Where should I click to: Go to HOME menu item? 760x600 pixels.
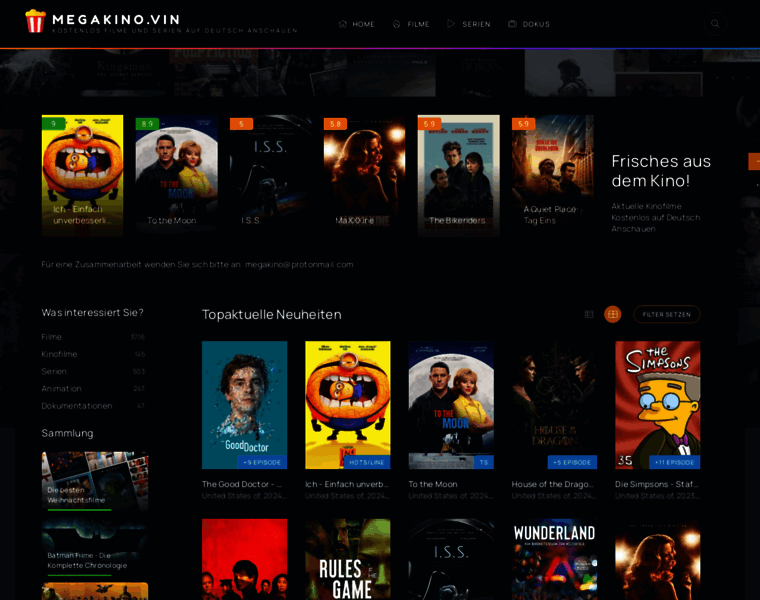pos(357,24)
